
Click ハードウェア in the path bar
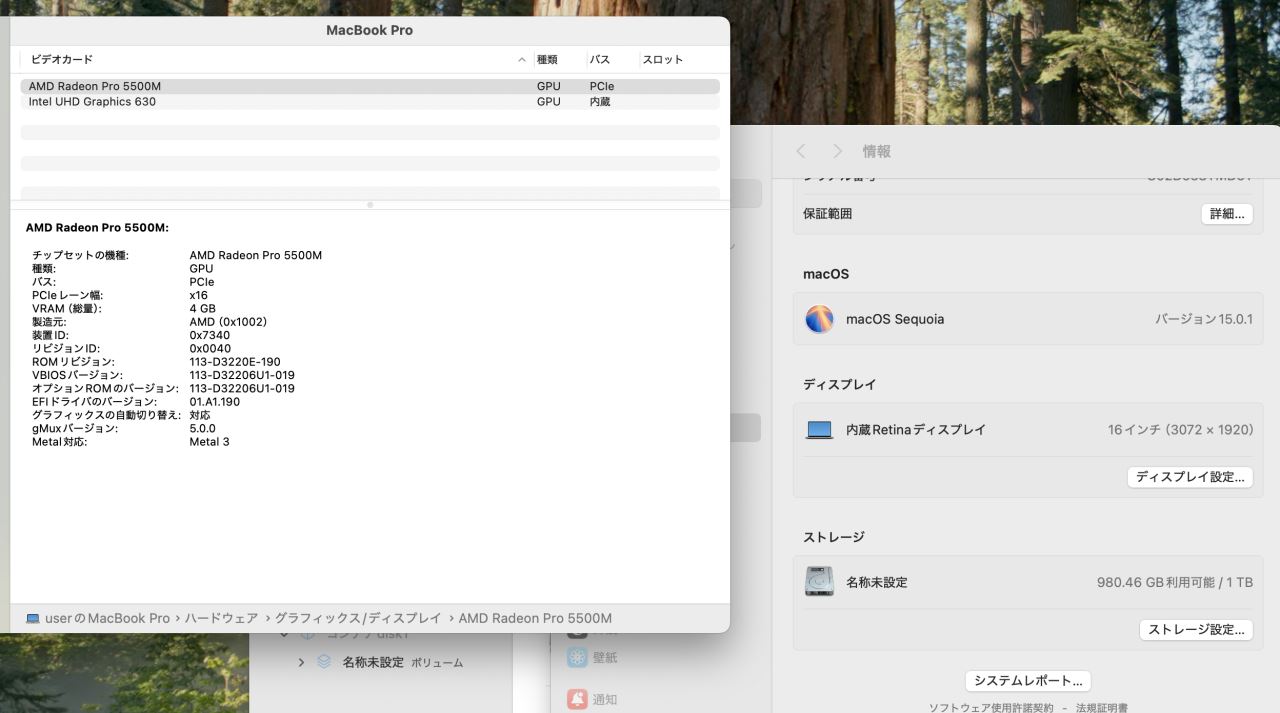[x=221, y=619]
